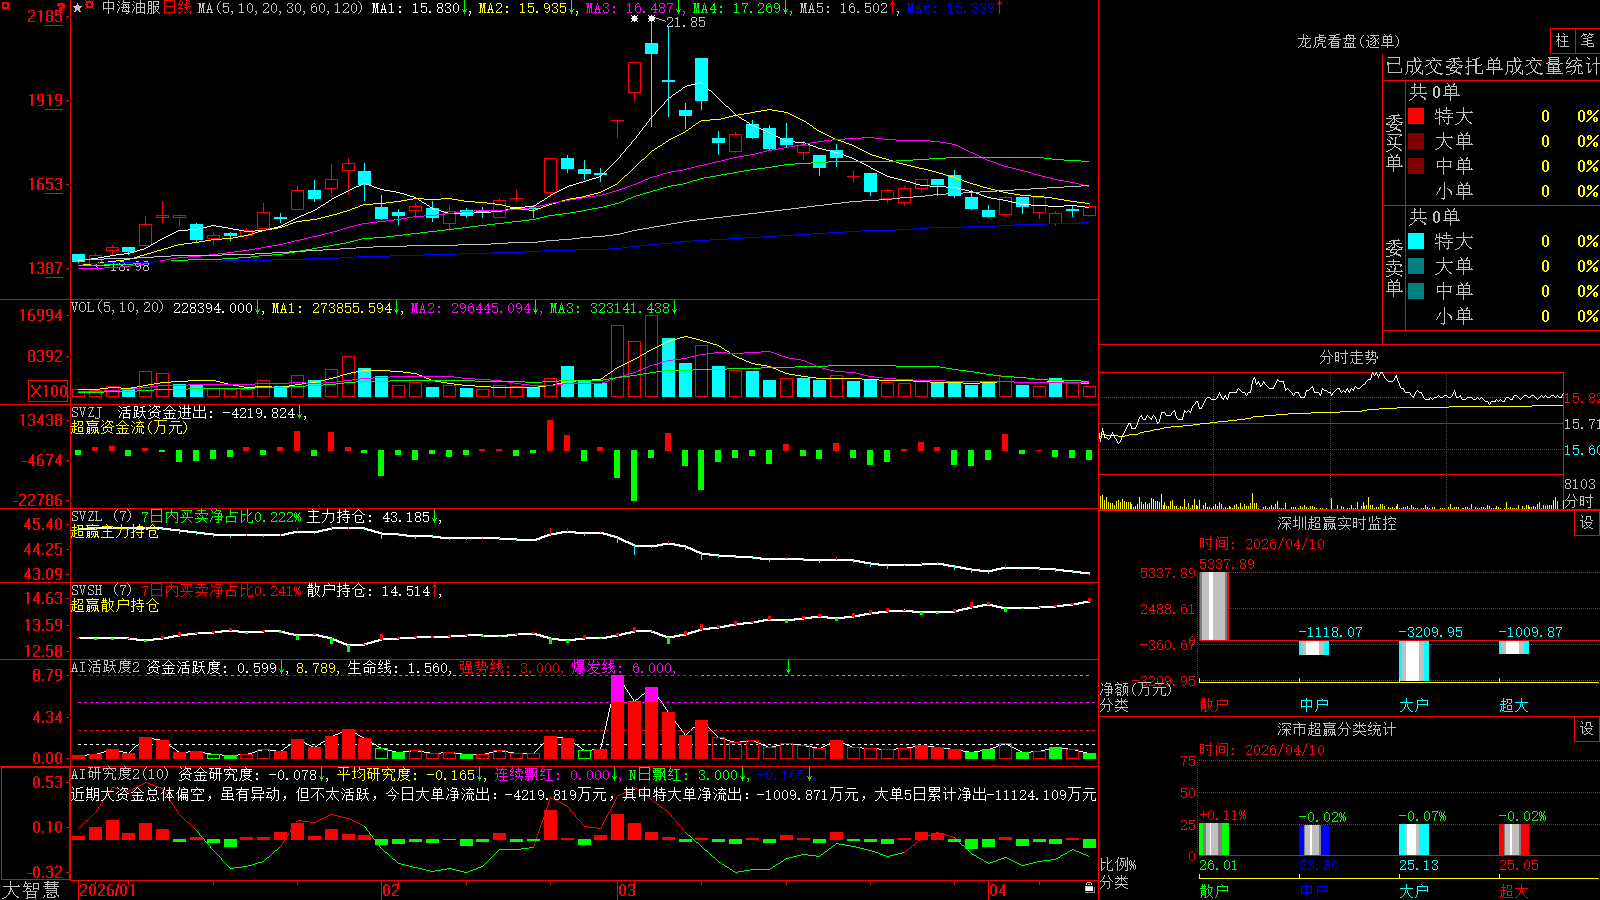
Task: Click the 大户 25.13 bar in 分类统计
Action: [x=1414, y=839]
